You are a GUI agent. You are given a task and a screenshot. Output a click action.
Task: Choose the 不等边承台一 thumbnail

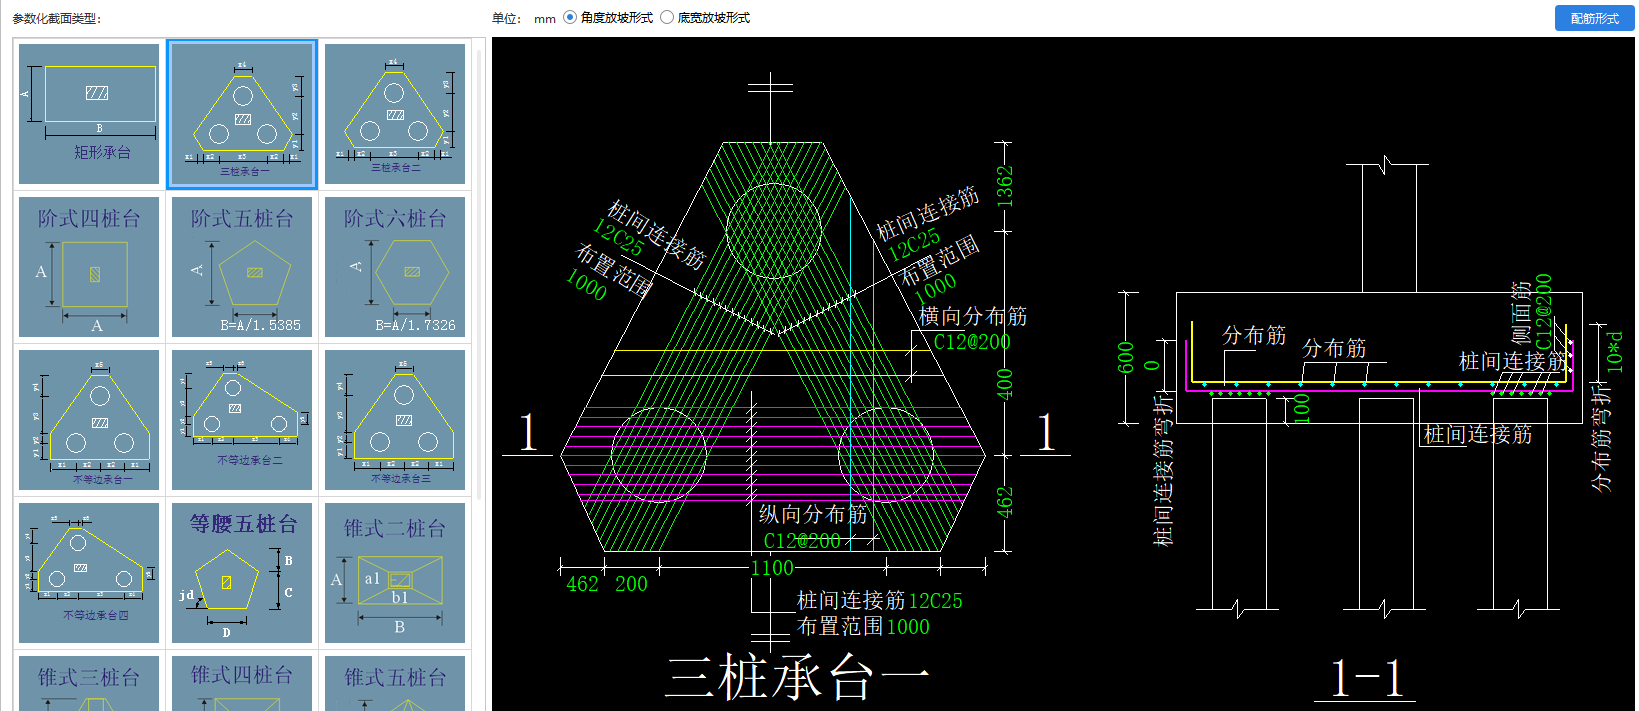89,420
